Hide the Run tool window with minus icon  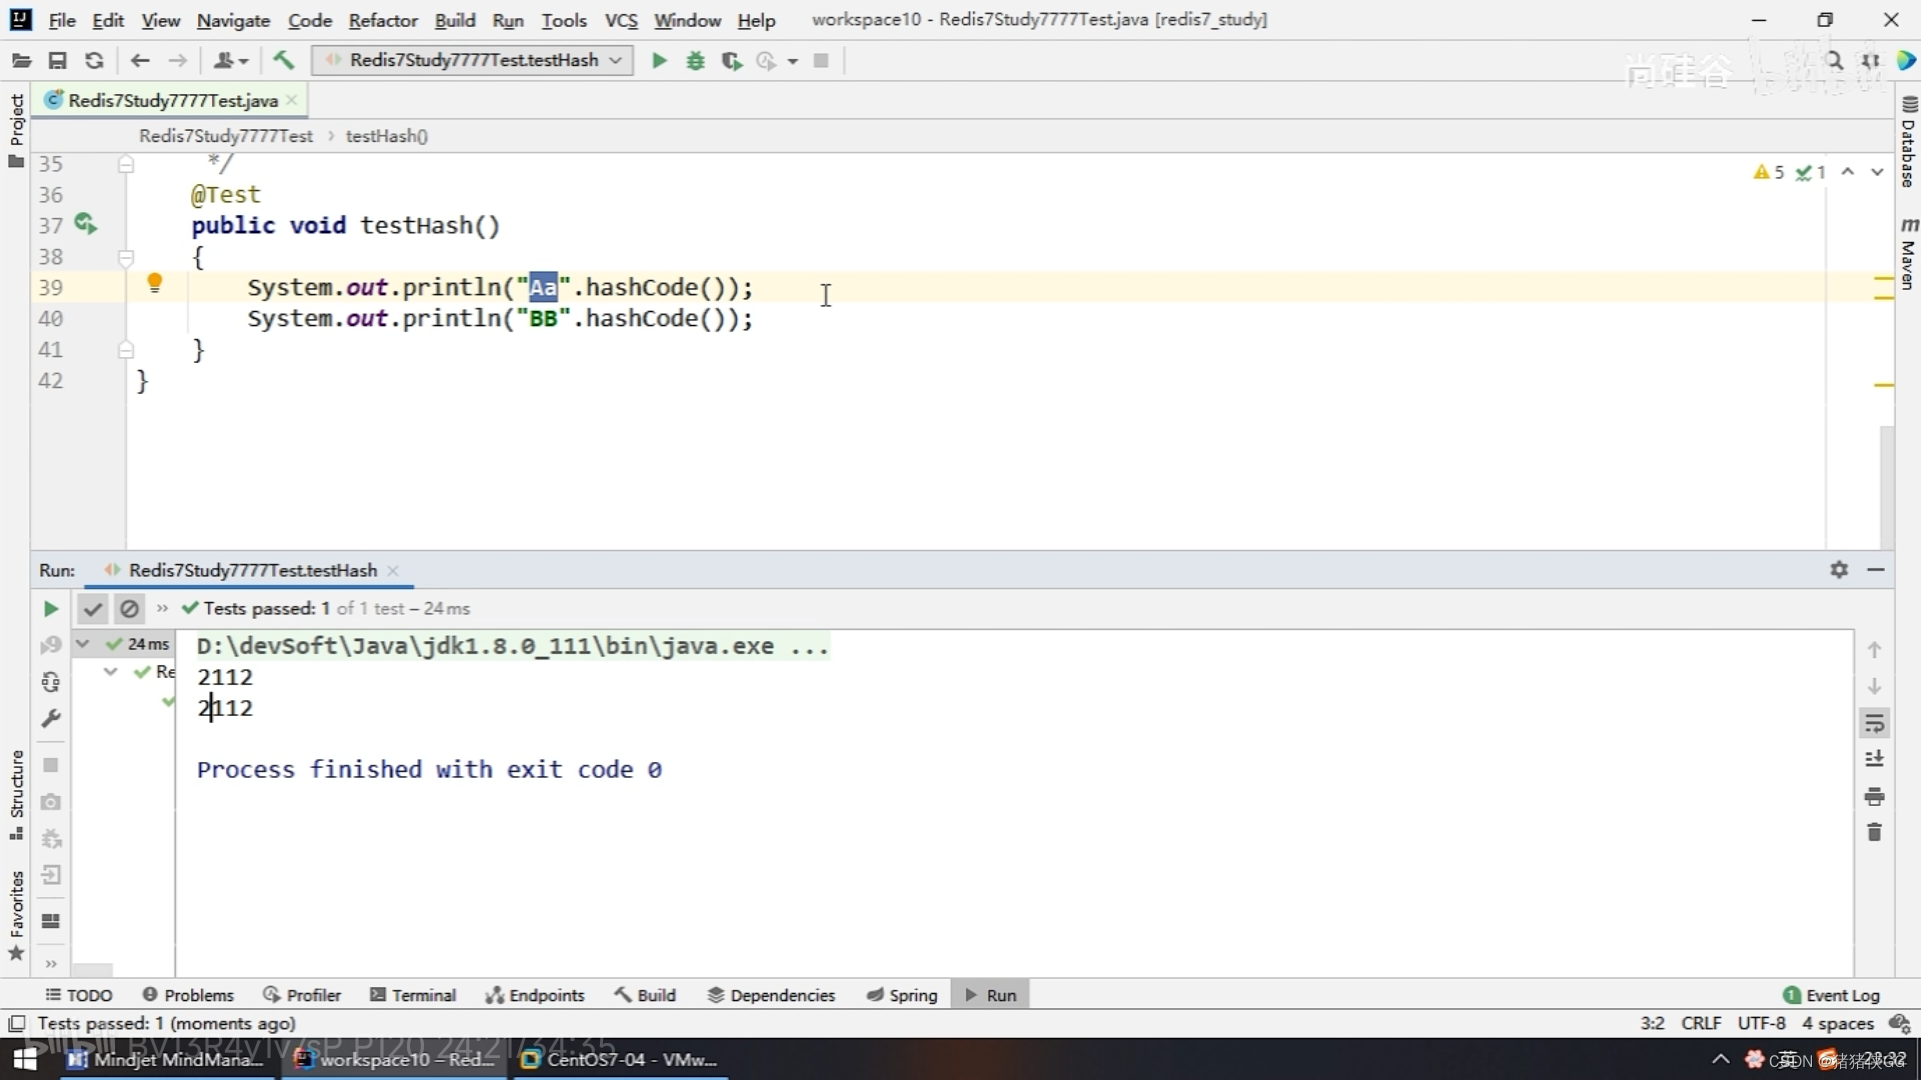(x=1876, y=570)
